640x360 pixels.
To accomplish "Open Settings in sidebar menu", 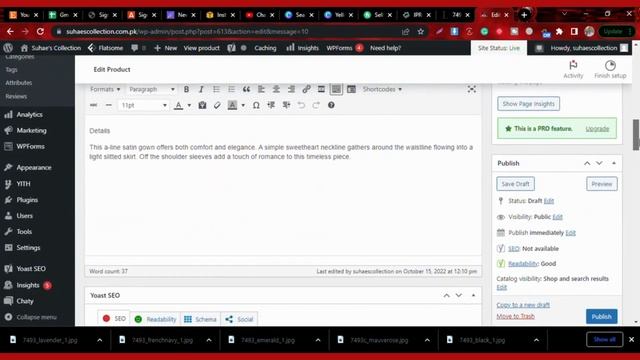I will 28,247.
